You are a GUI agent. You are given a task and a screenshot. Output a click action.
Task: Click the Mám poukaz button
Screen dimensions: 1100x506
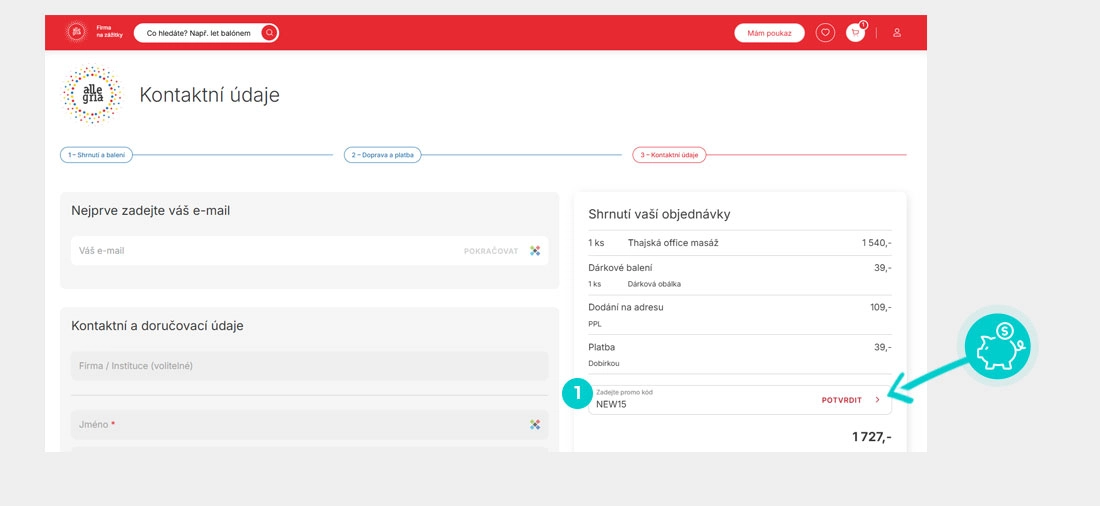coord(769,33)
